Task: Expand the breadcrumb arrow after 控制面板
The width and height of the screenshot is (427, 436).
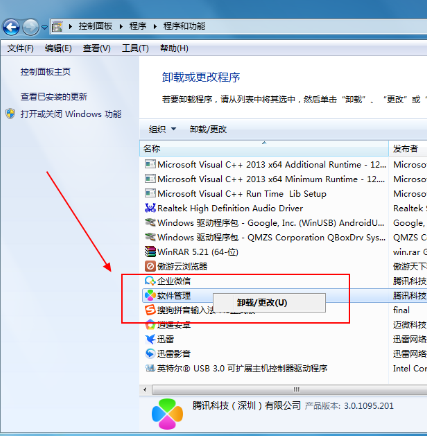Action: pos(121,26)
